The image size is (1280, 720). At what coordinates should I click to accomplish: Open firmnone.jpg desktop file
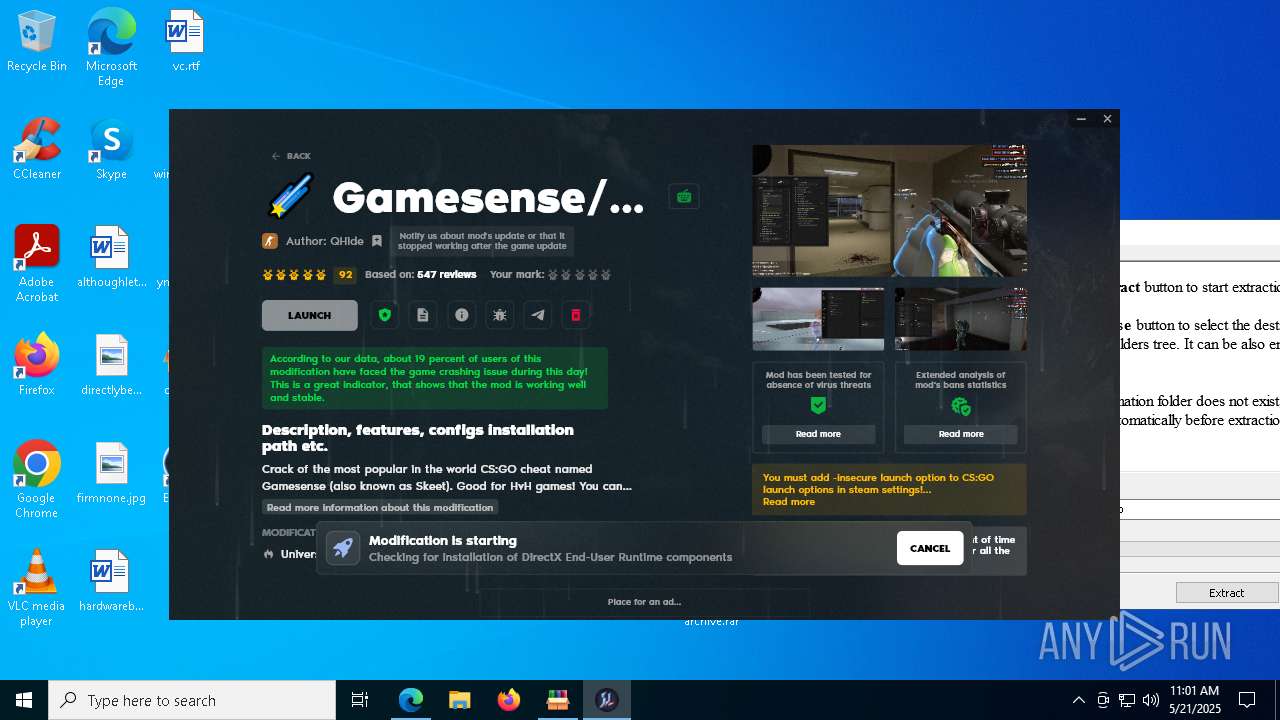click(111, 473)
